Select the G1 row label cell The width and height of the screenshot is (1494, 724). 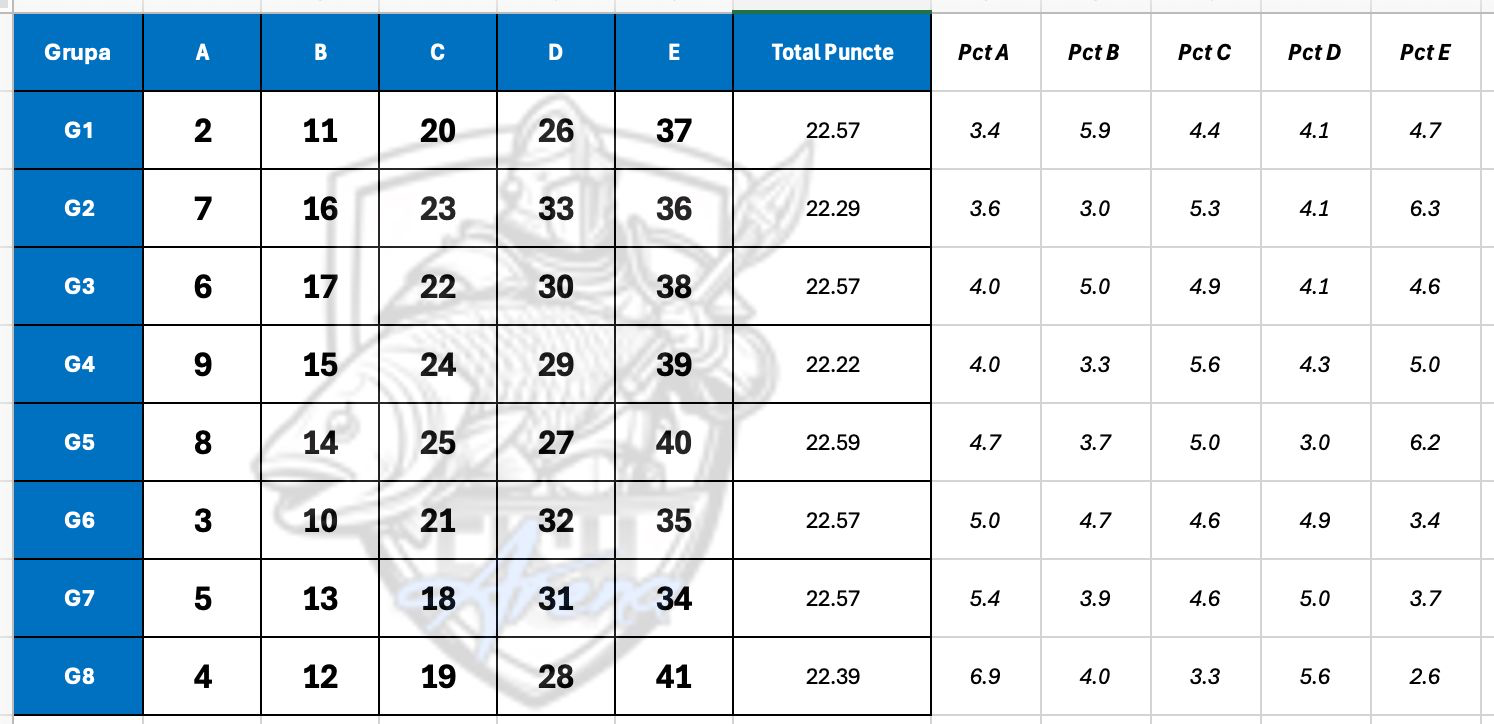point(78,130)
